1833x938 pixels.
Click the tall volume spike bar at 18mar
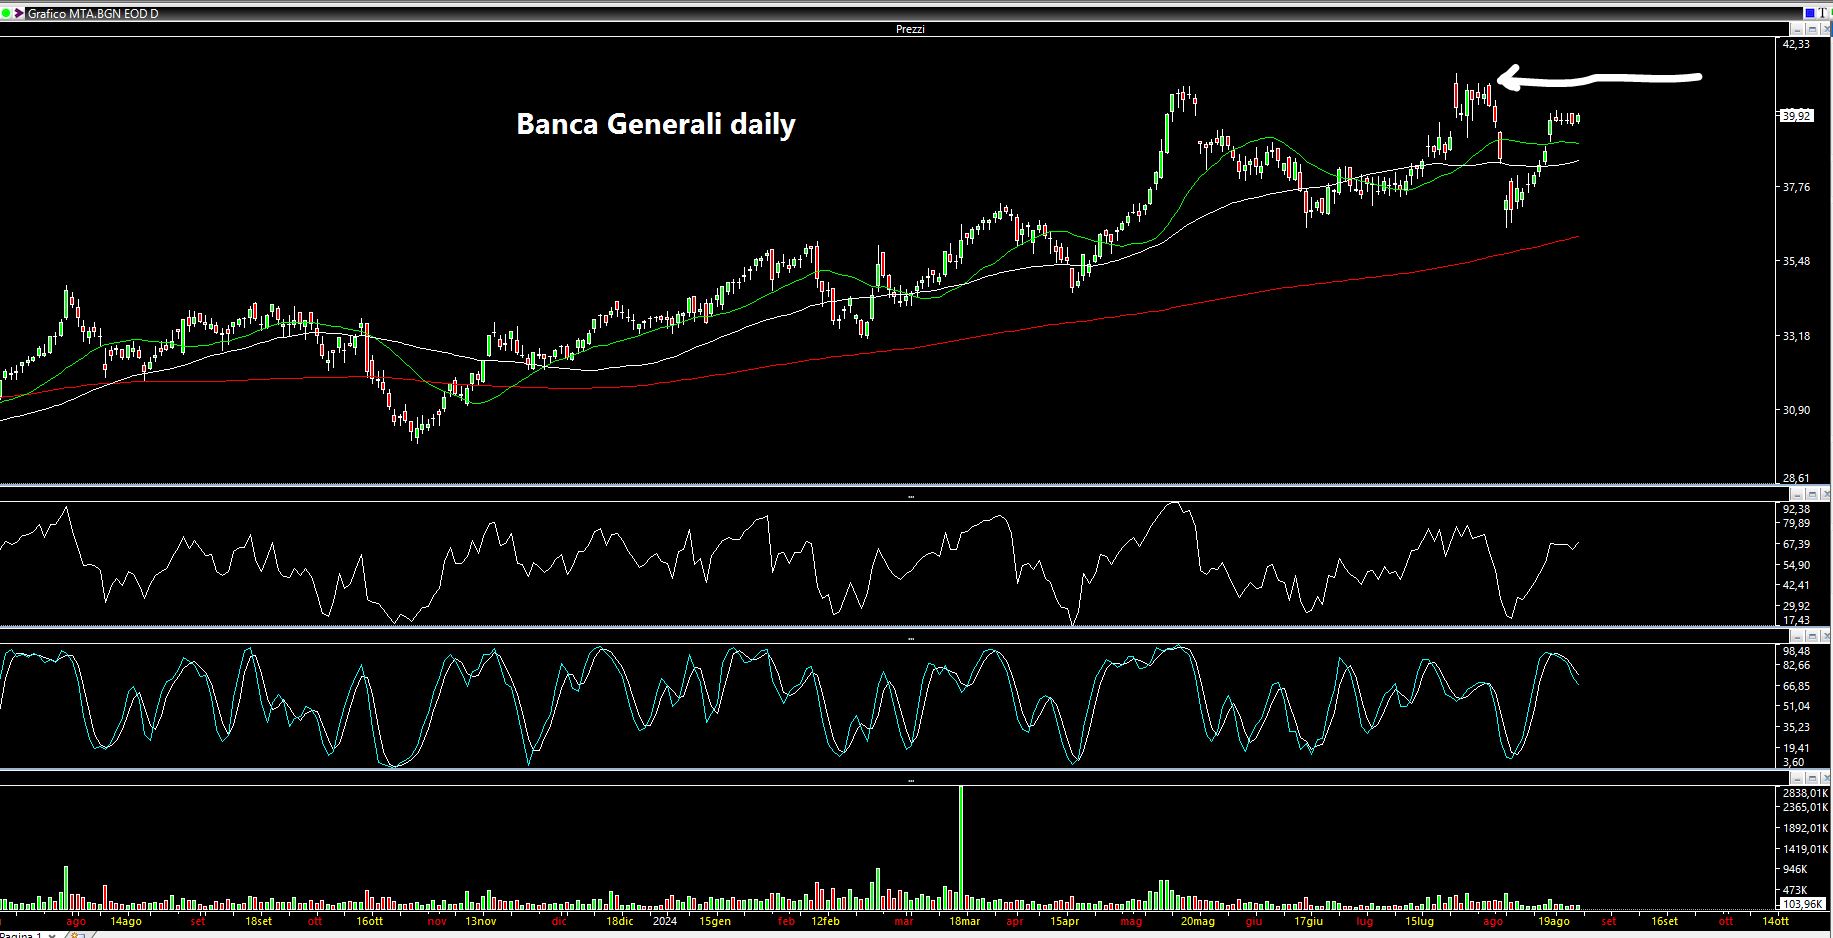961,847
